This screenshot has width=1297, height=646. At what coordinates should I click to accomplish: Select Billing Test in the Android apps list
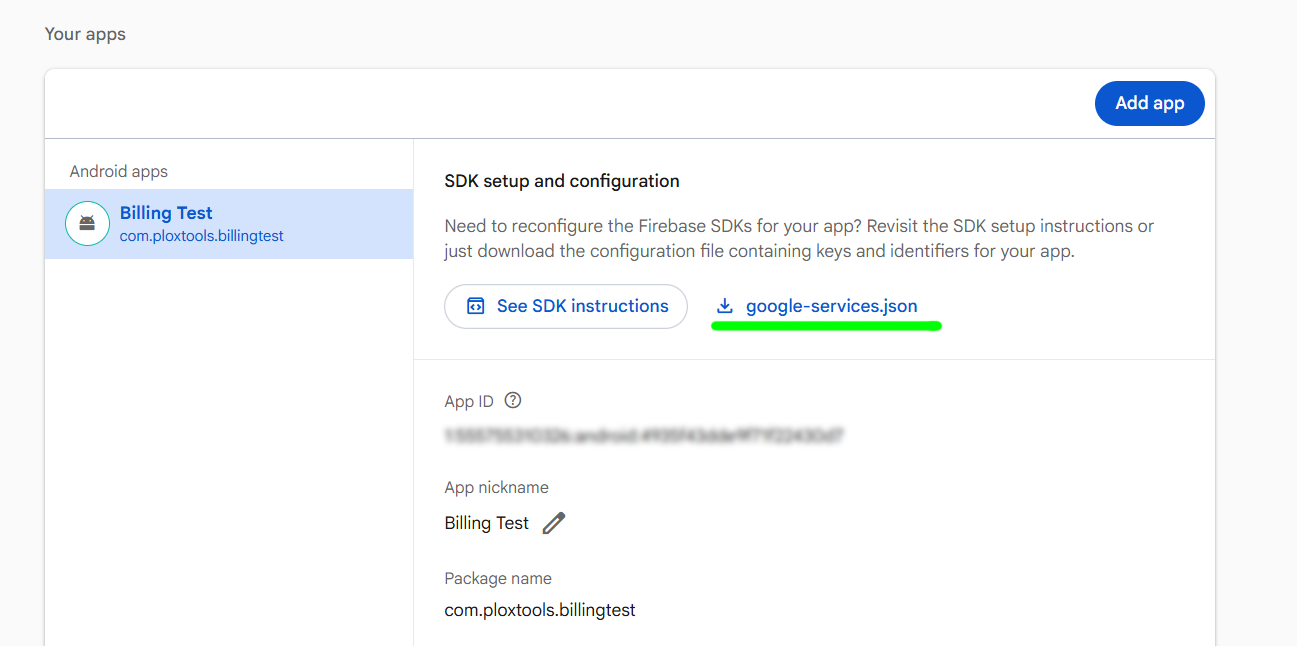[166, 213]
